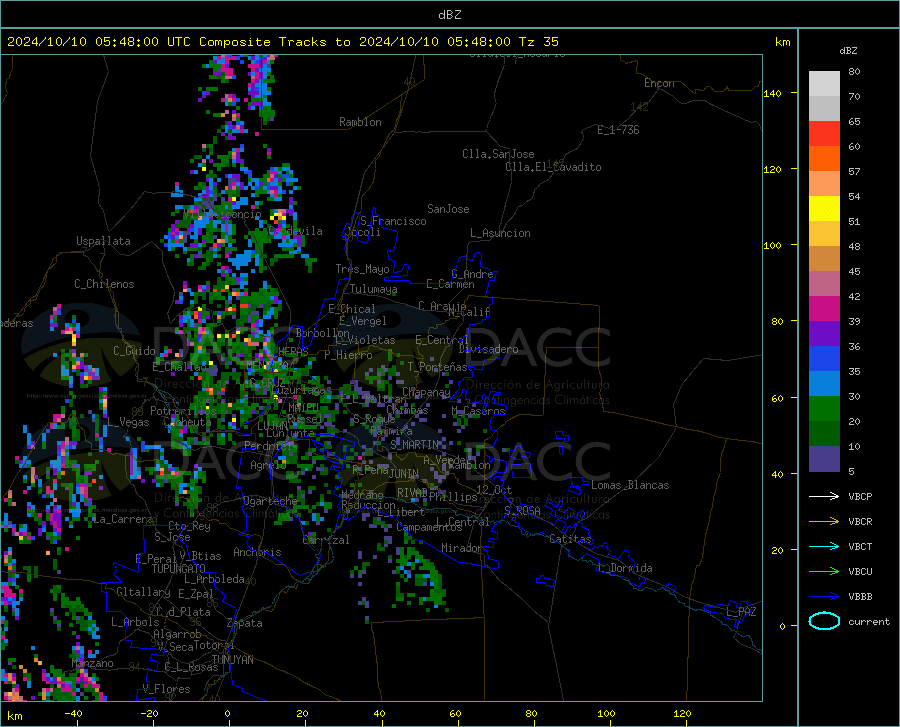Screen dimensions: 900x727
Task: Click the blue VBBB arrow legend icon
Action: pos(824,597)
